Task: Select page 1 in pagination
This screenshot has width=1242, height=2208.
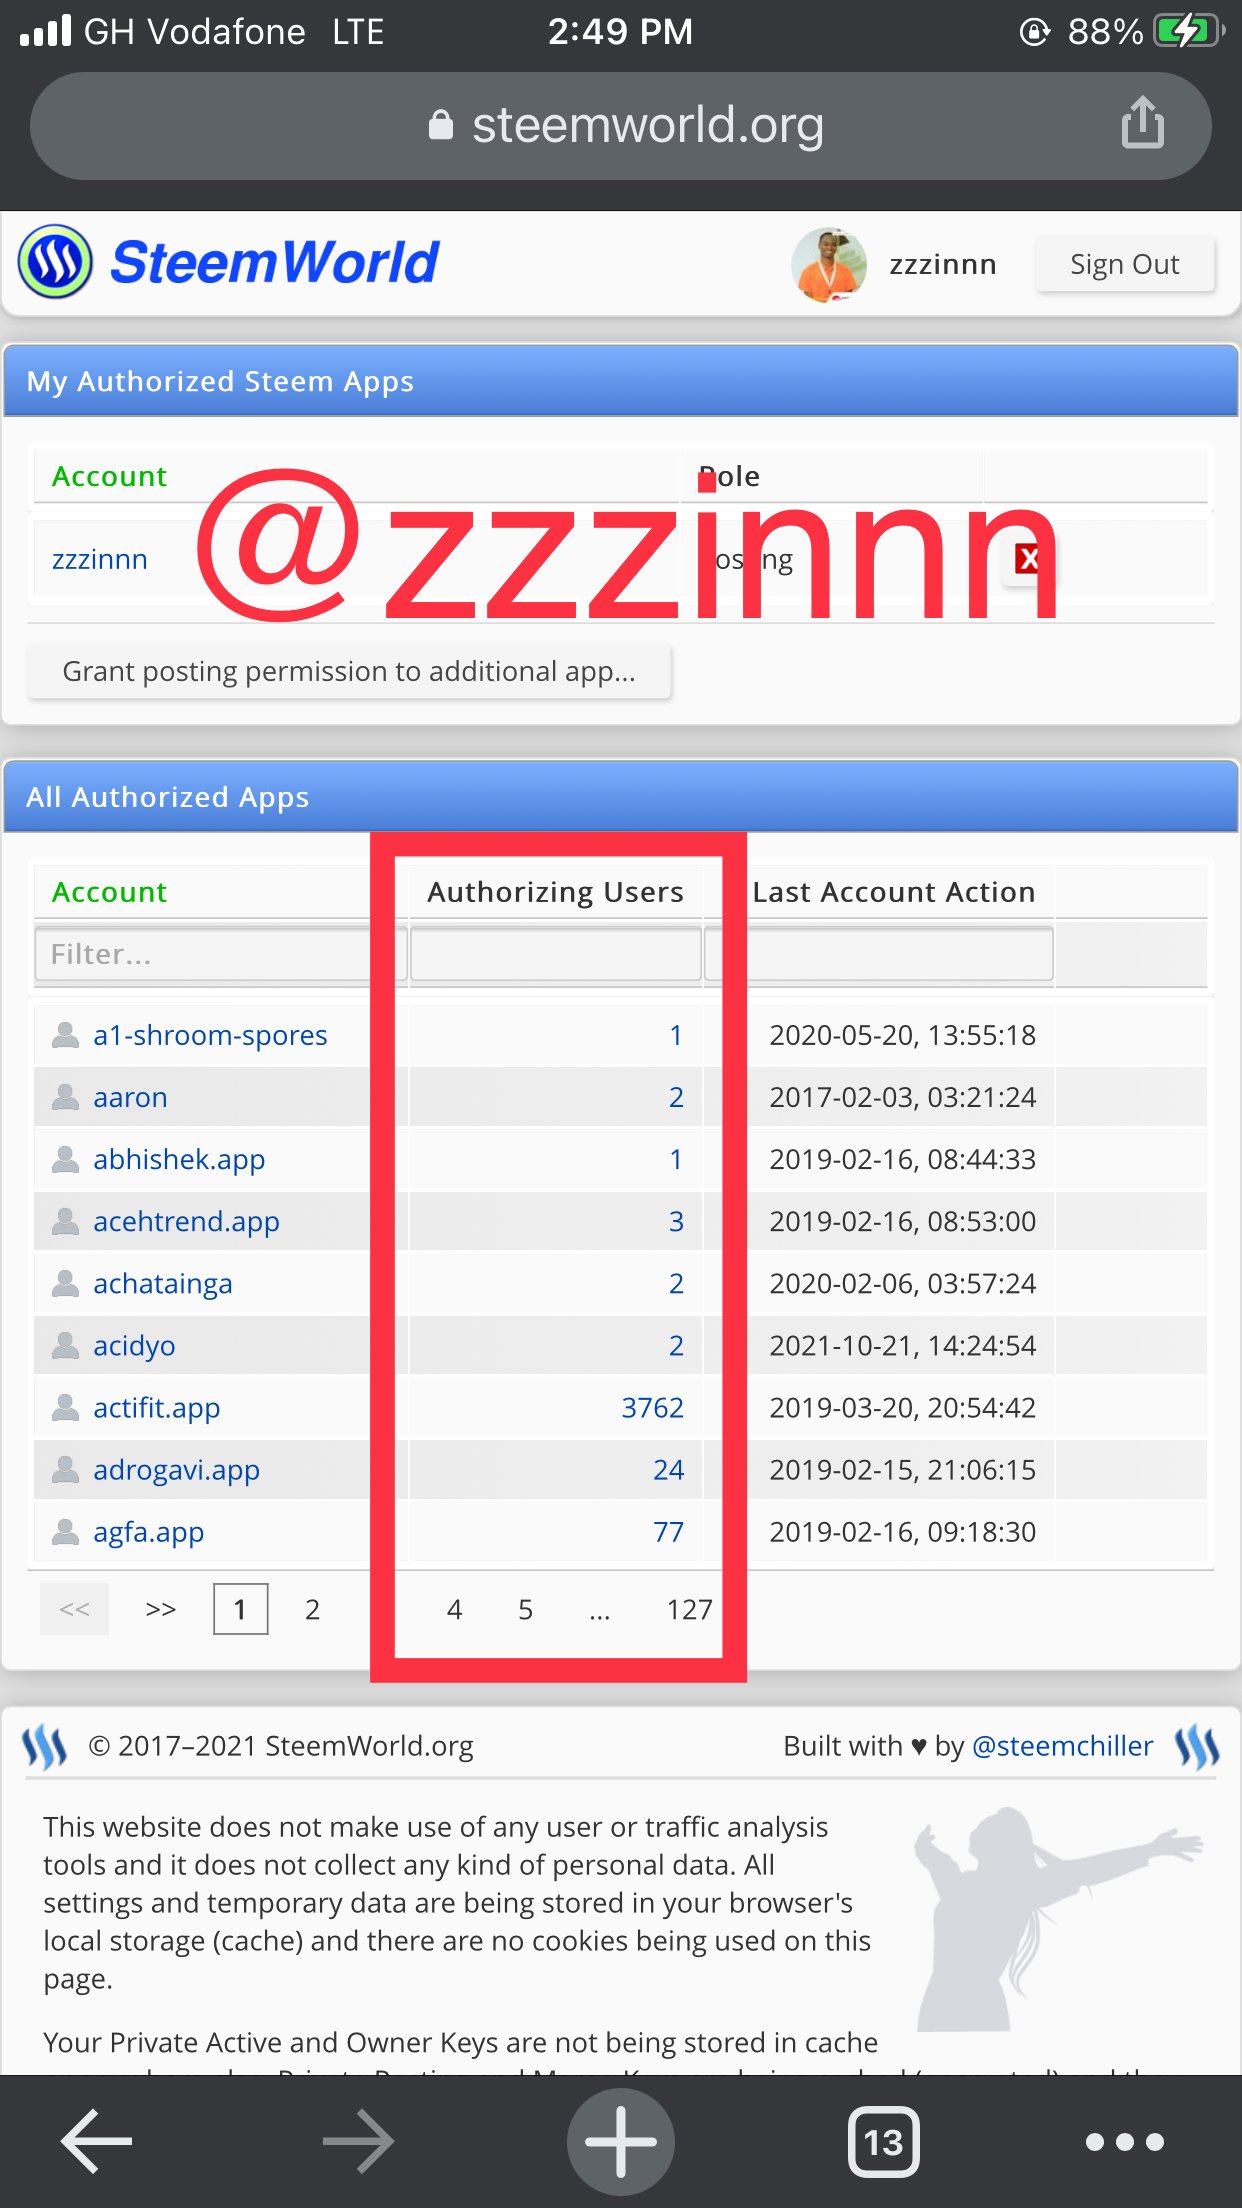Action: tap(240, 1609)
